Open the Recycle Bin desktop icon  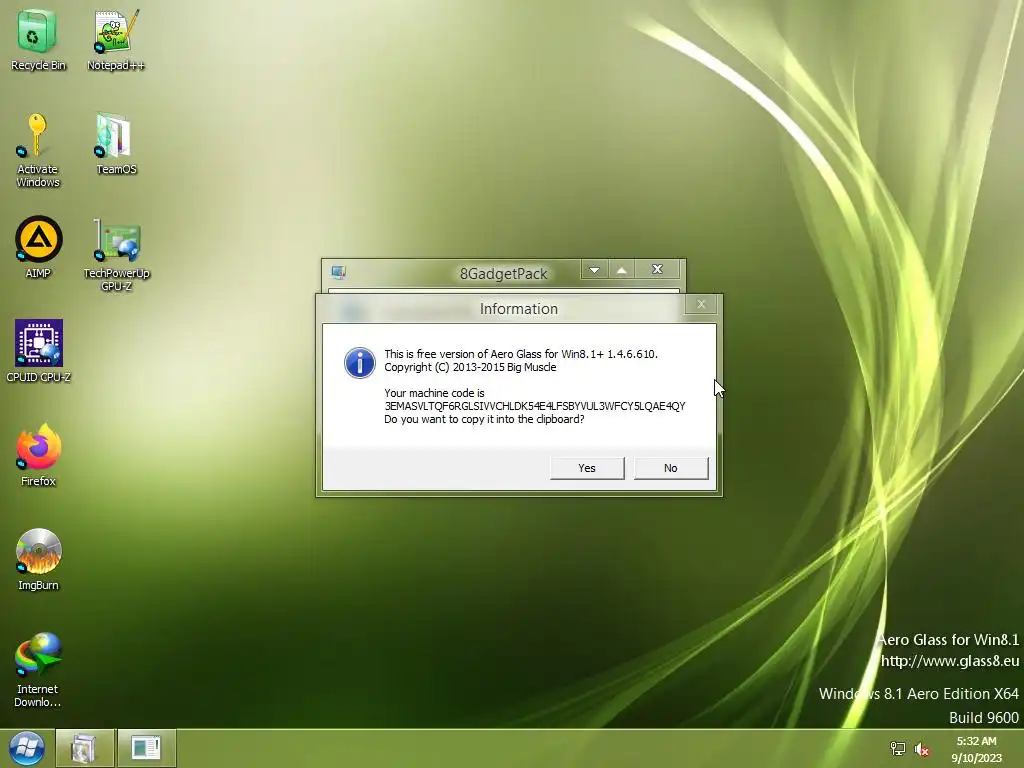[37, 39]
